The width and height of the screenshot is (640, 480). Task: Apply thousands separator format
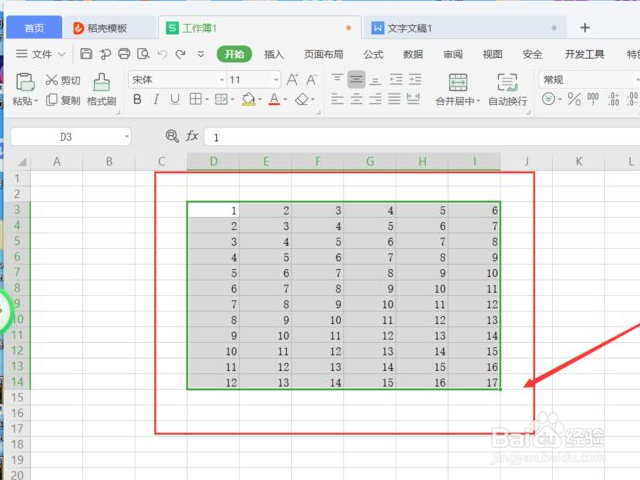click(x=593, y=99)
